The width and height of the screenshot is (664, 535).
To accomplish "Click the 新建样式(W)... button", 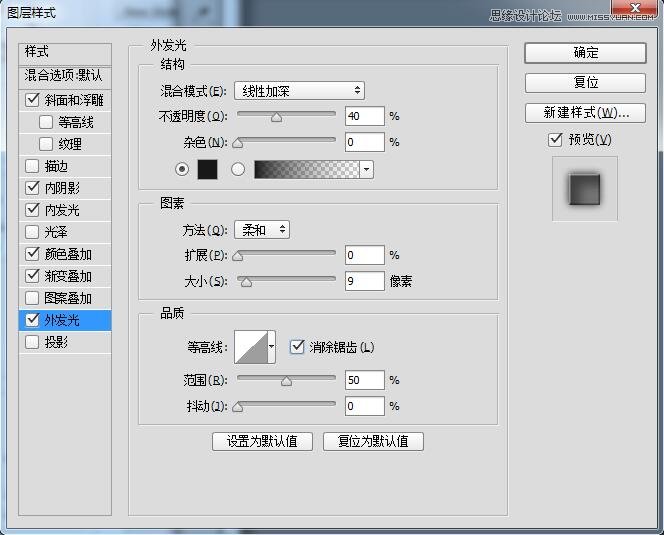I will 585,113.
